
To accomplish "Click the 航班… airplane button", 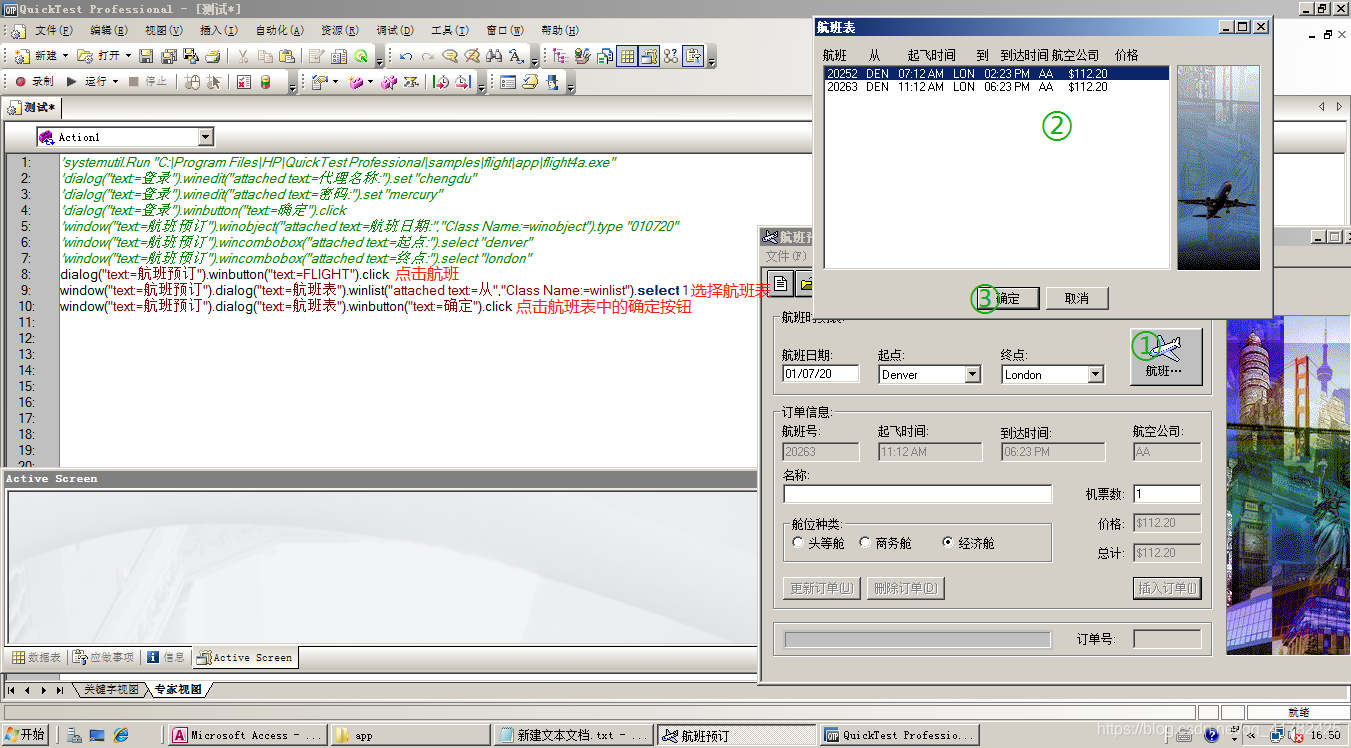I will [1165, 357].
